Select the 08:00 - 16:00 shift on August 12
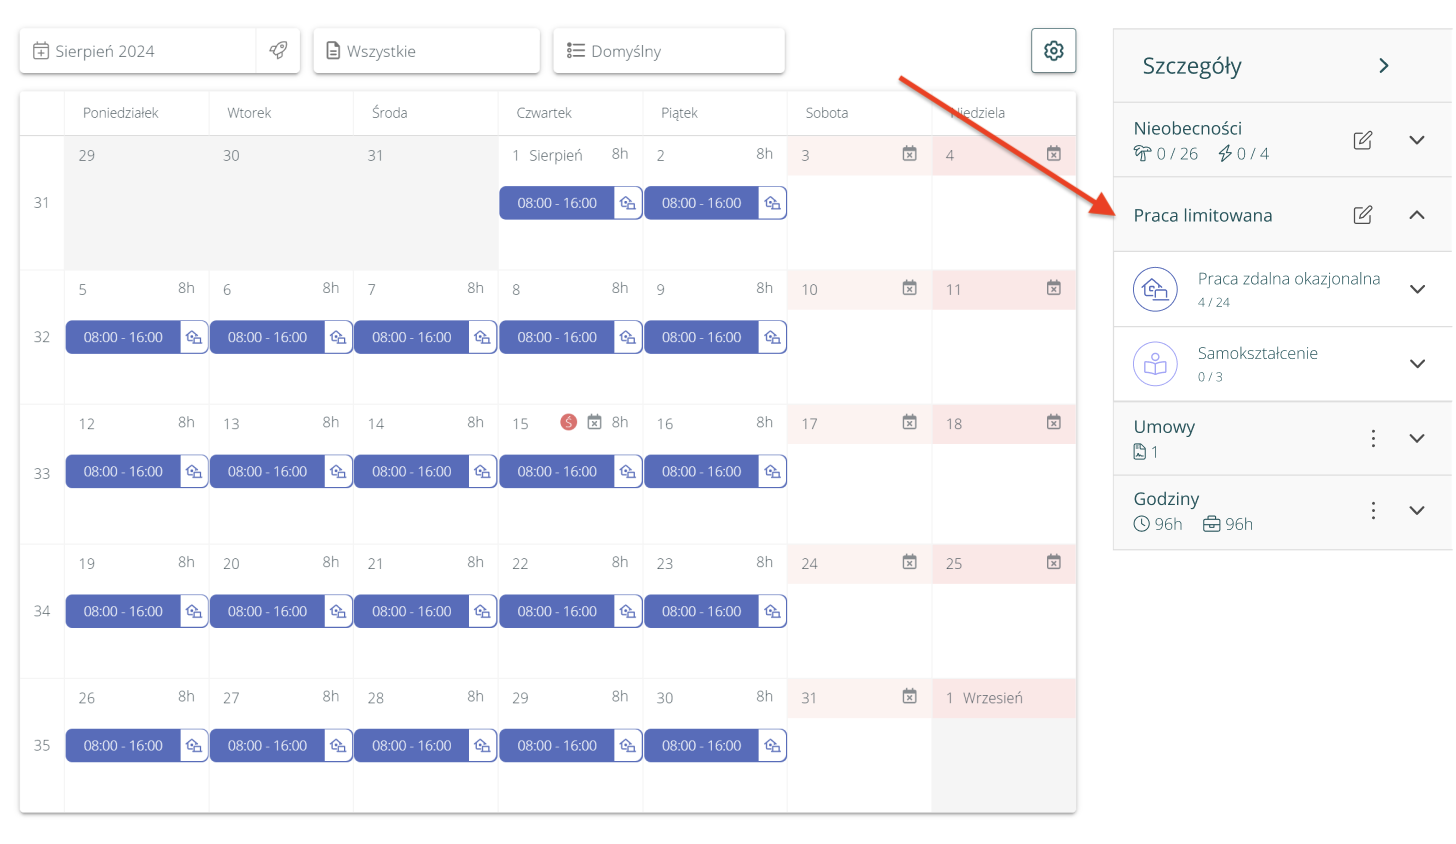Viewport: 1456px width, 844px height. pos(123,472)
